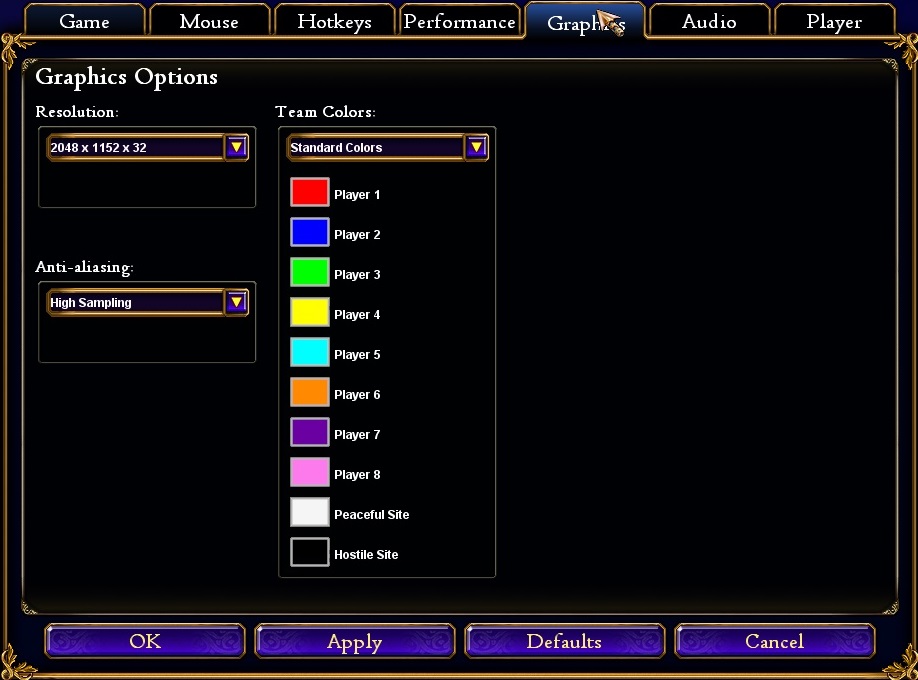Screen dimensions: 918x680
Task: Click the red Player 1 color swatch
Action: coord(309,192)
